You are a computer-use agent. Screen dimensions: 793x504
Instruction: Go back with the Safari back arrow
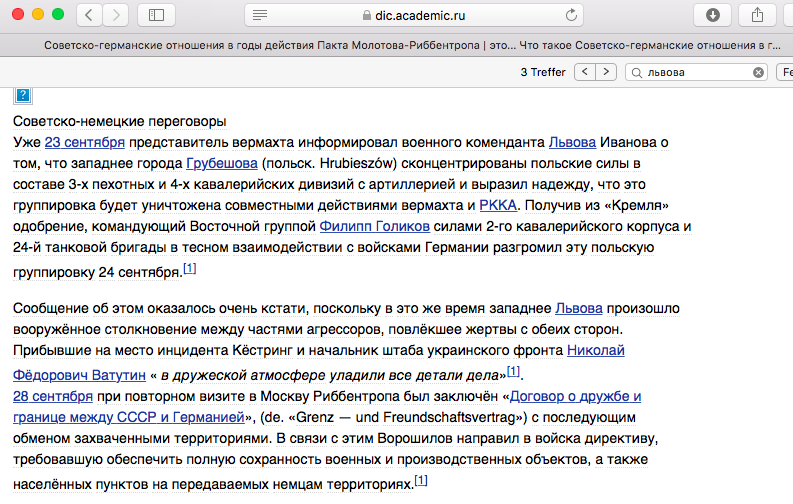pos(89,15)
